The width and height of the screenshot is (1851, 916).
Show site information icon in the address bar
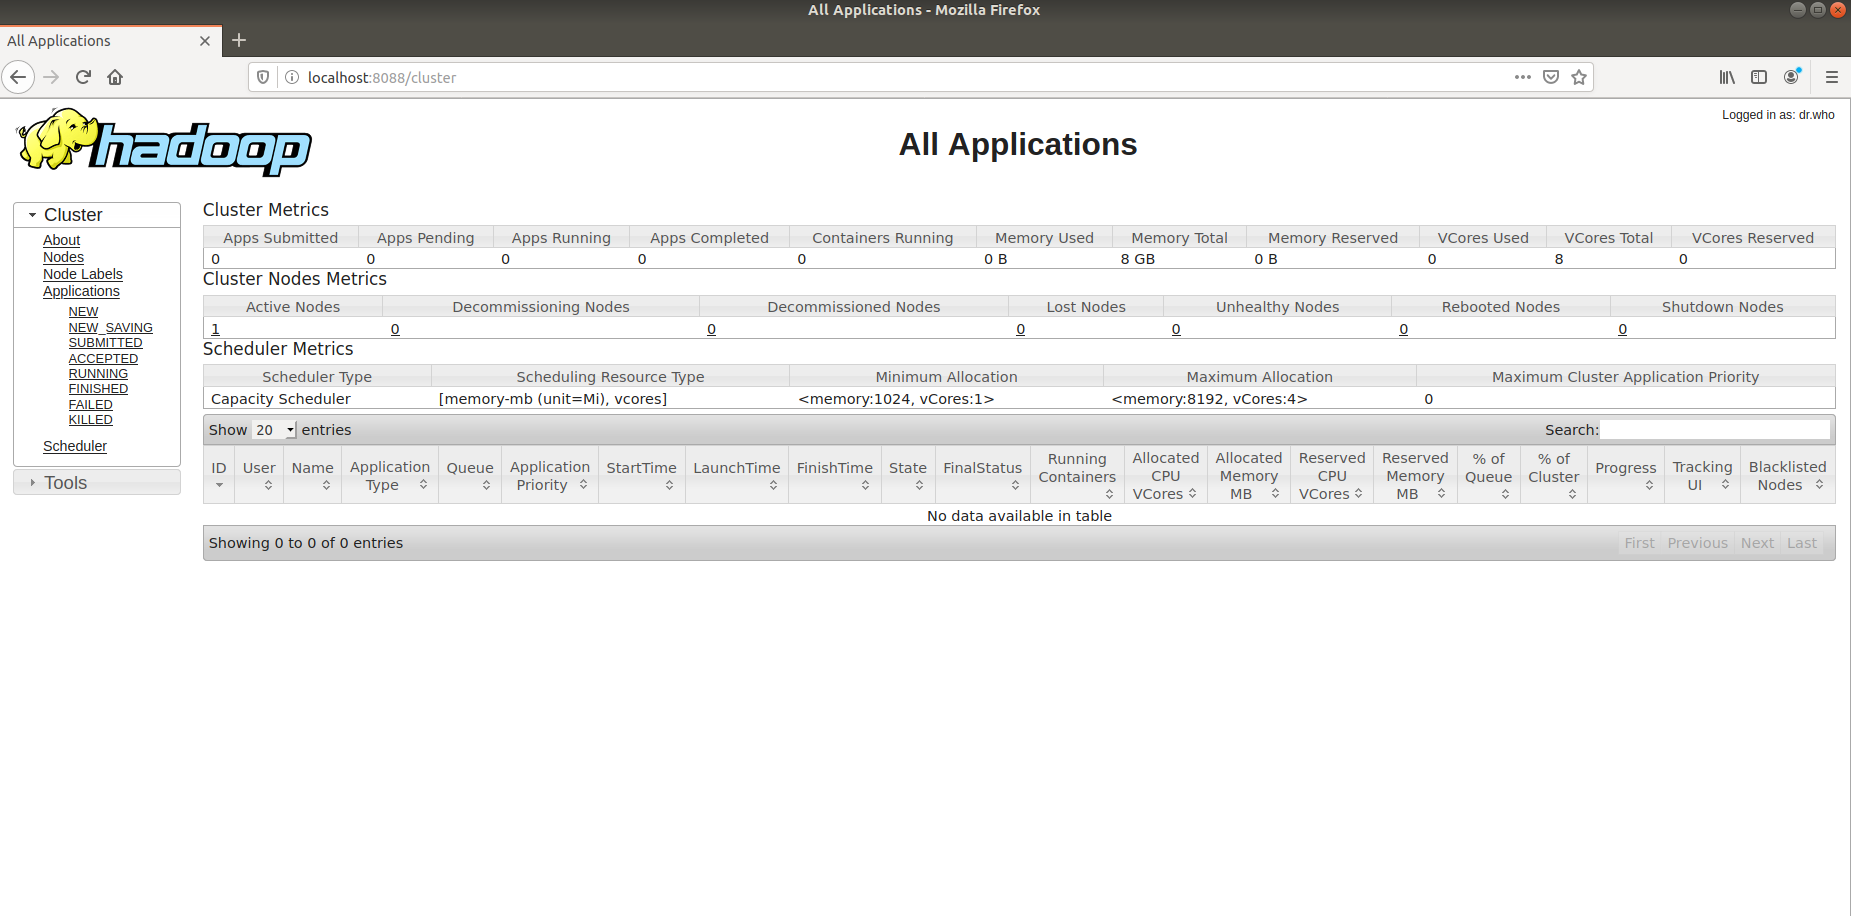[292, 77]
